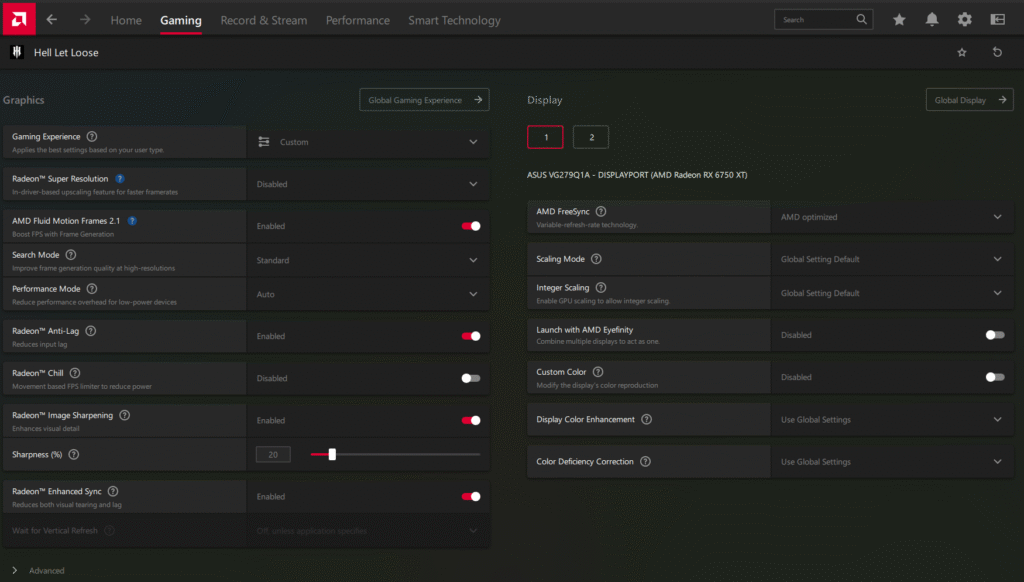Open the Integer Scaling dropdown
The image size is (1024, 582).
coord(892,293)
